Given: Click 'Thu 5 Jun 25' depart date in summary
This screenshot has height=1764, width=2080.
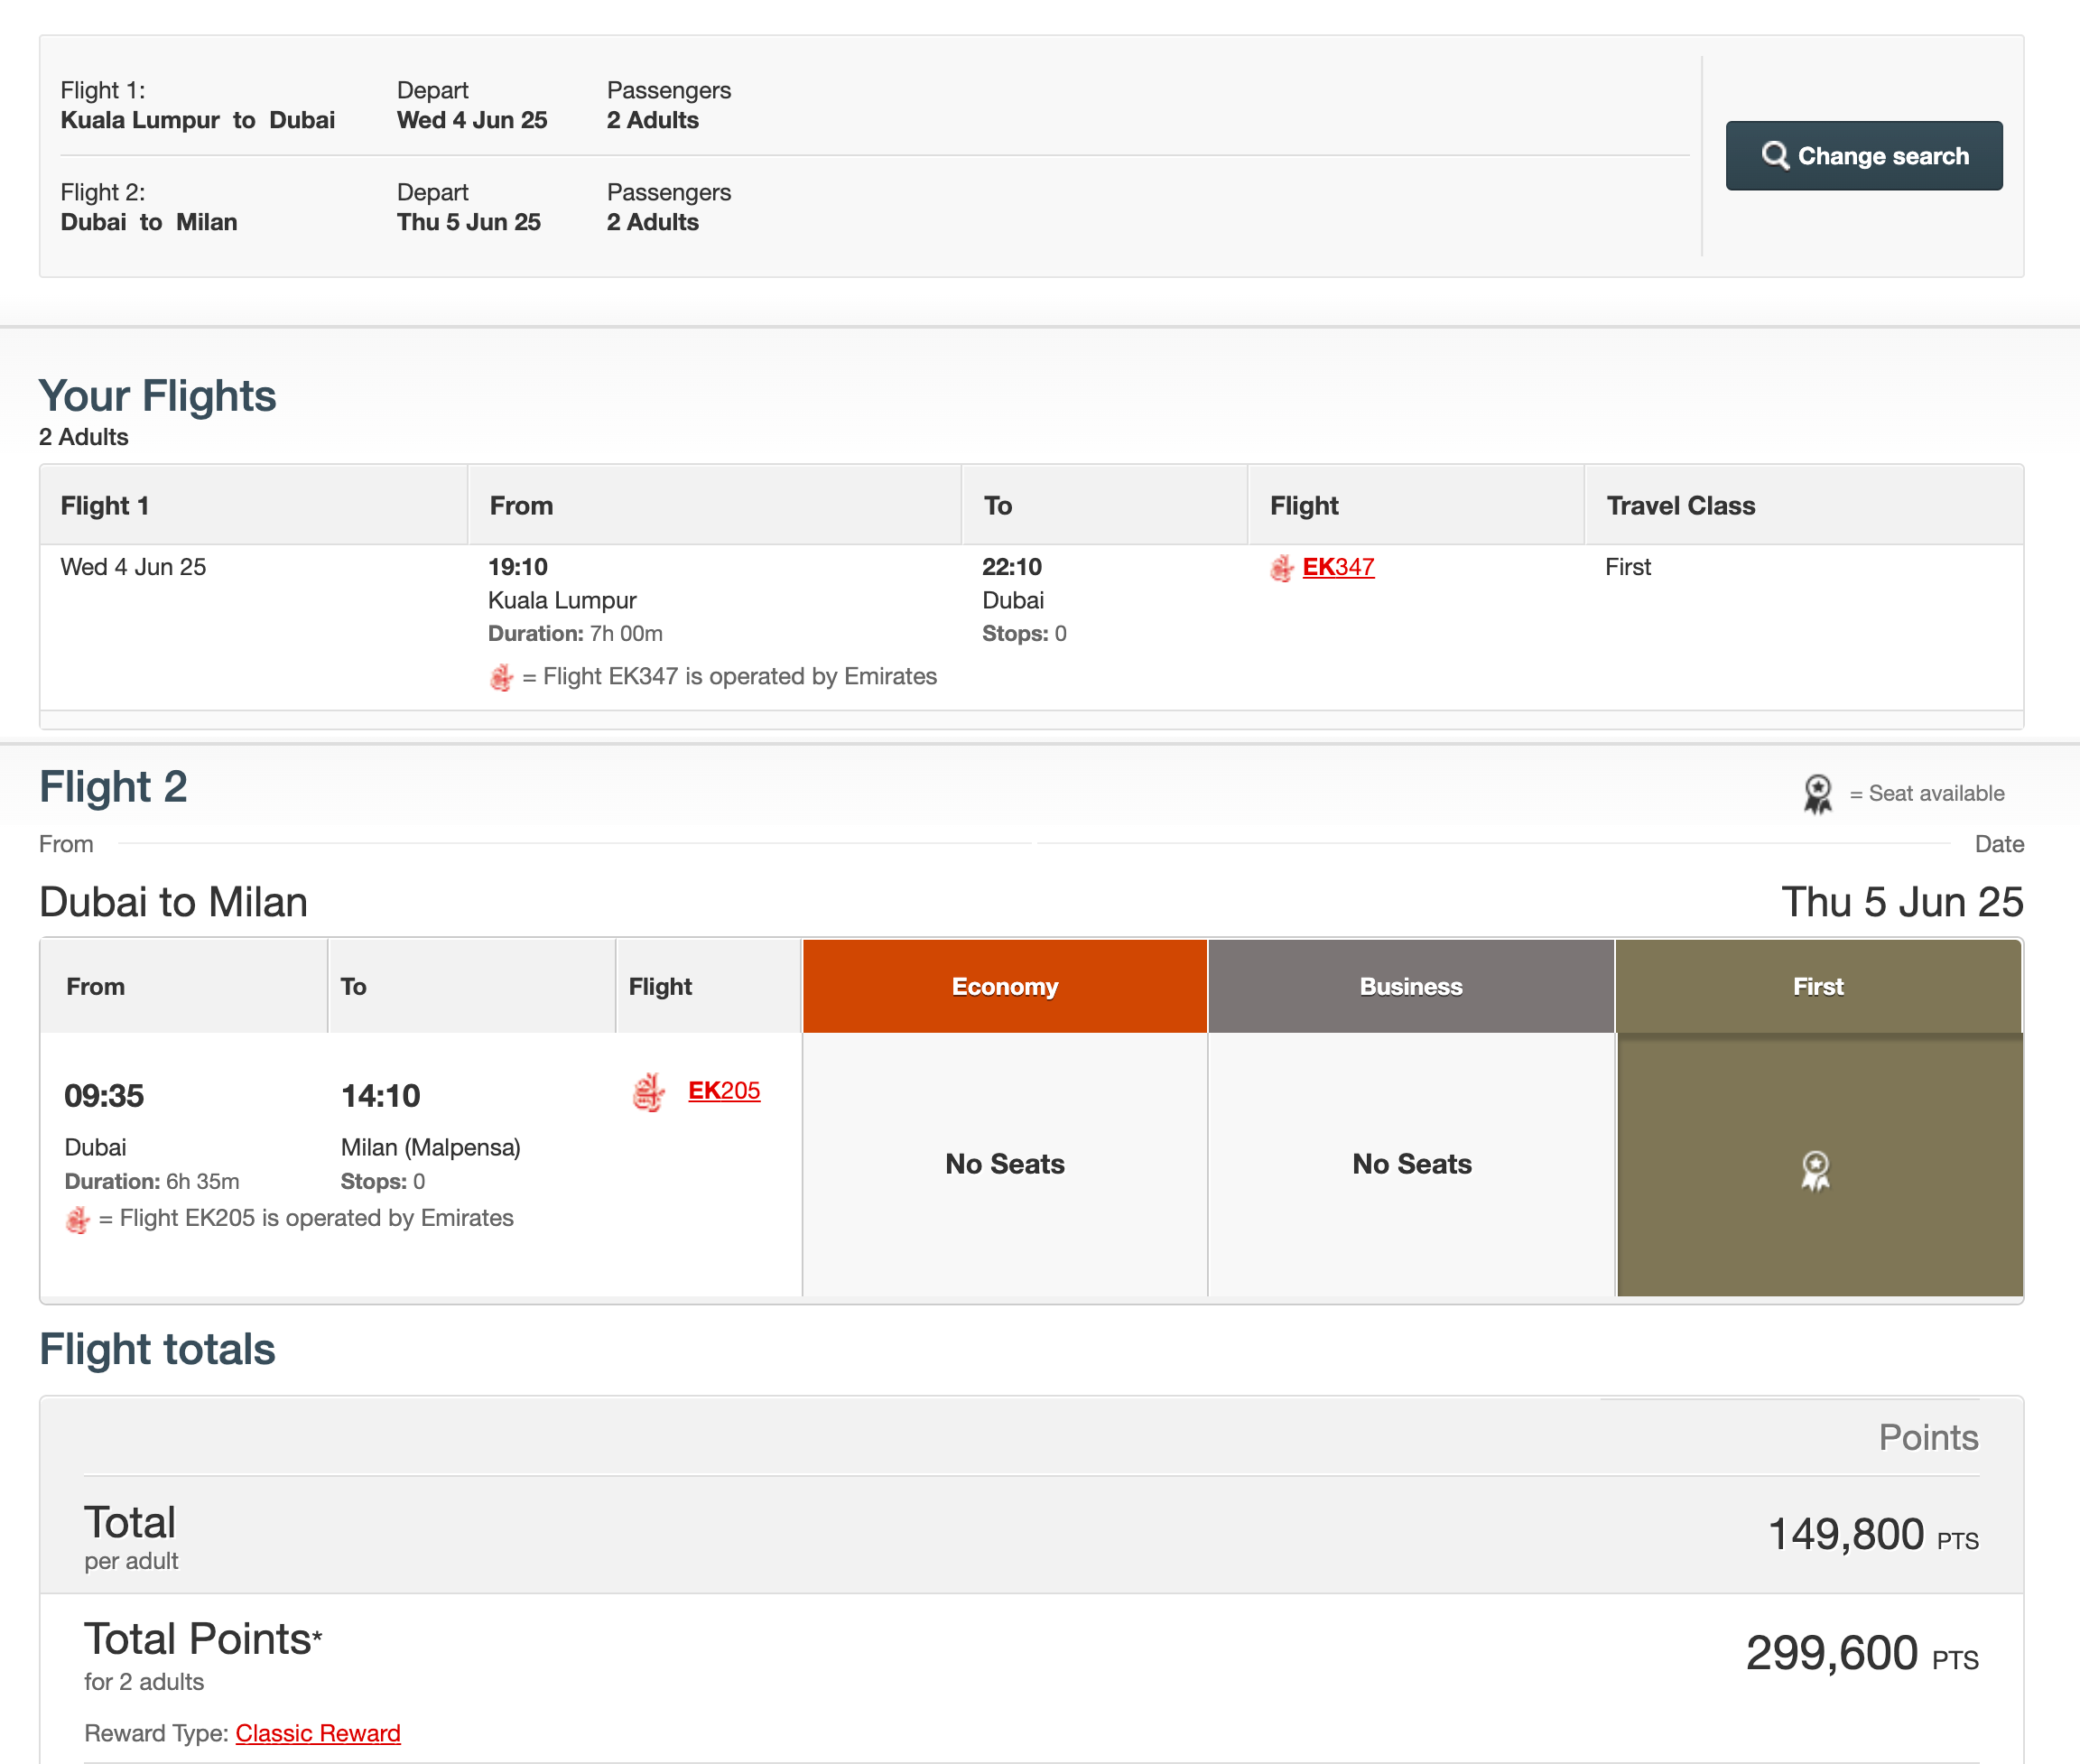Looking at the screenshot, I should (x=469, y=222).
